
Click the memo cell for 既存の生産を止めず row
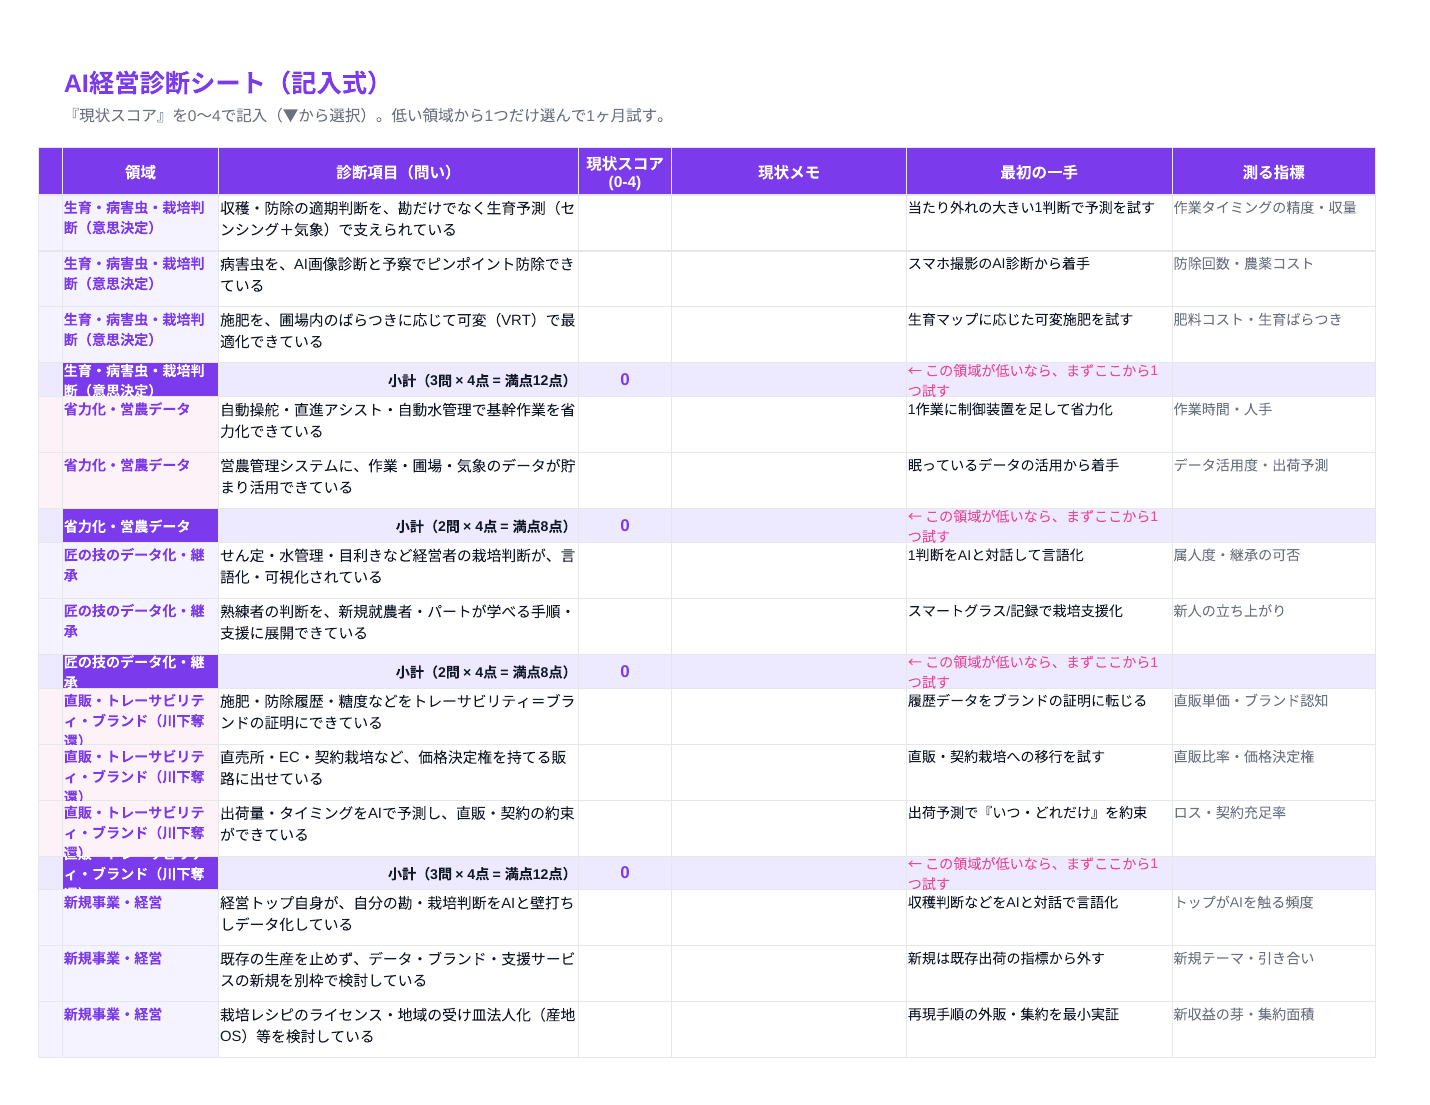click(x=789, y=974)
